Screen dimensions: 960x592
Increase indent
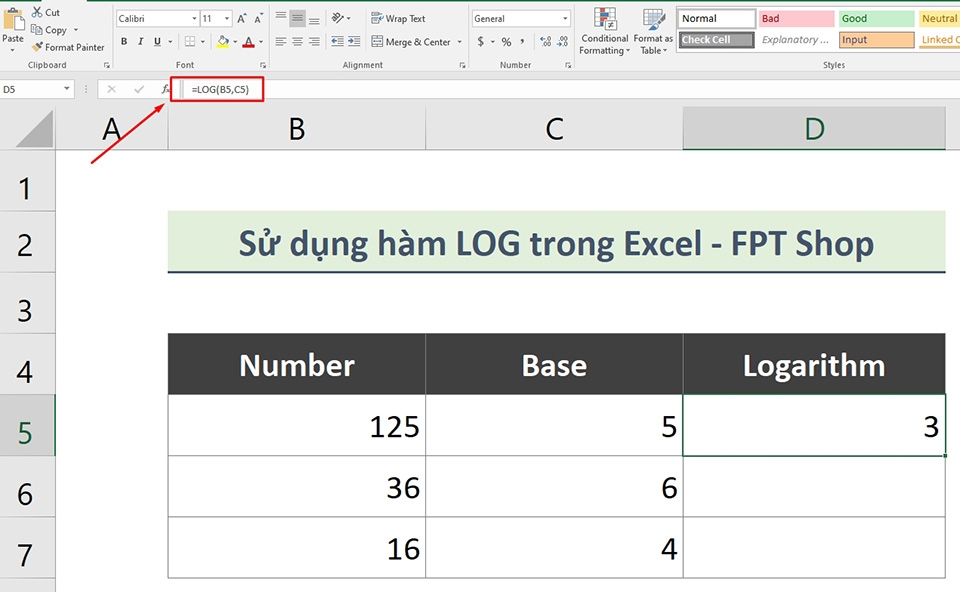pyautogui.click(x=354, y=42)
